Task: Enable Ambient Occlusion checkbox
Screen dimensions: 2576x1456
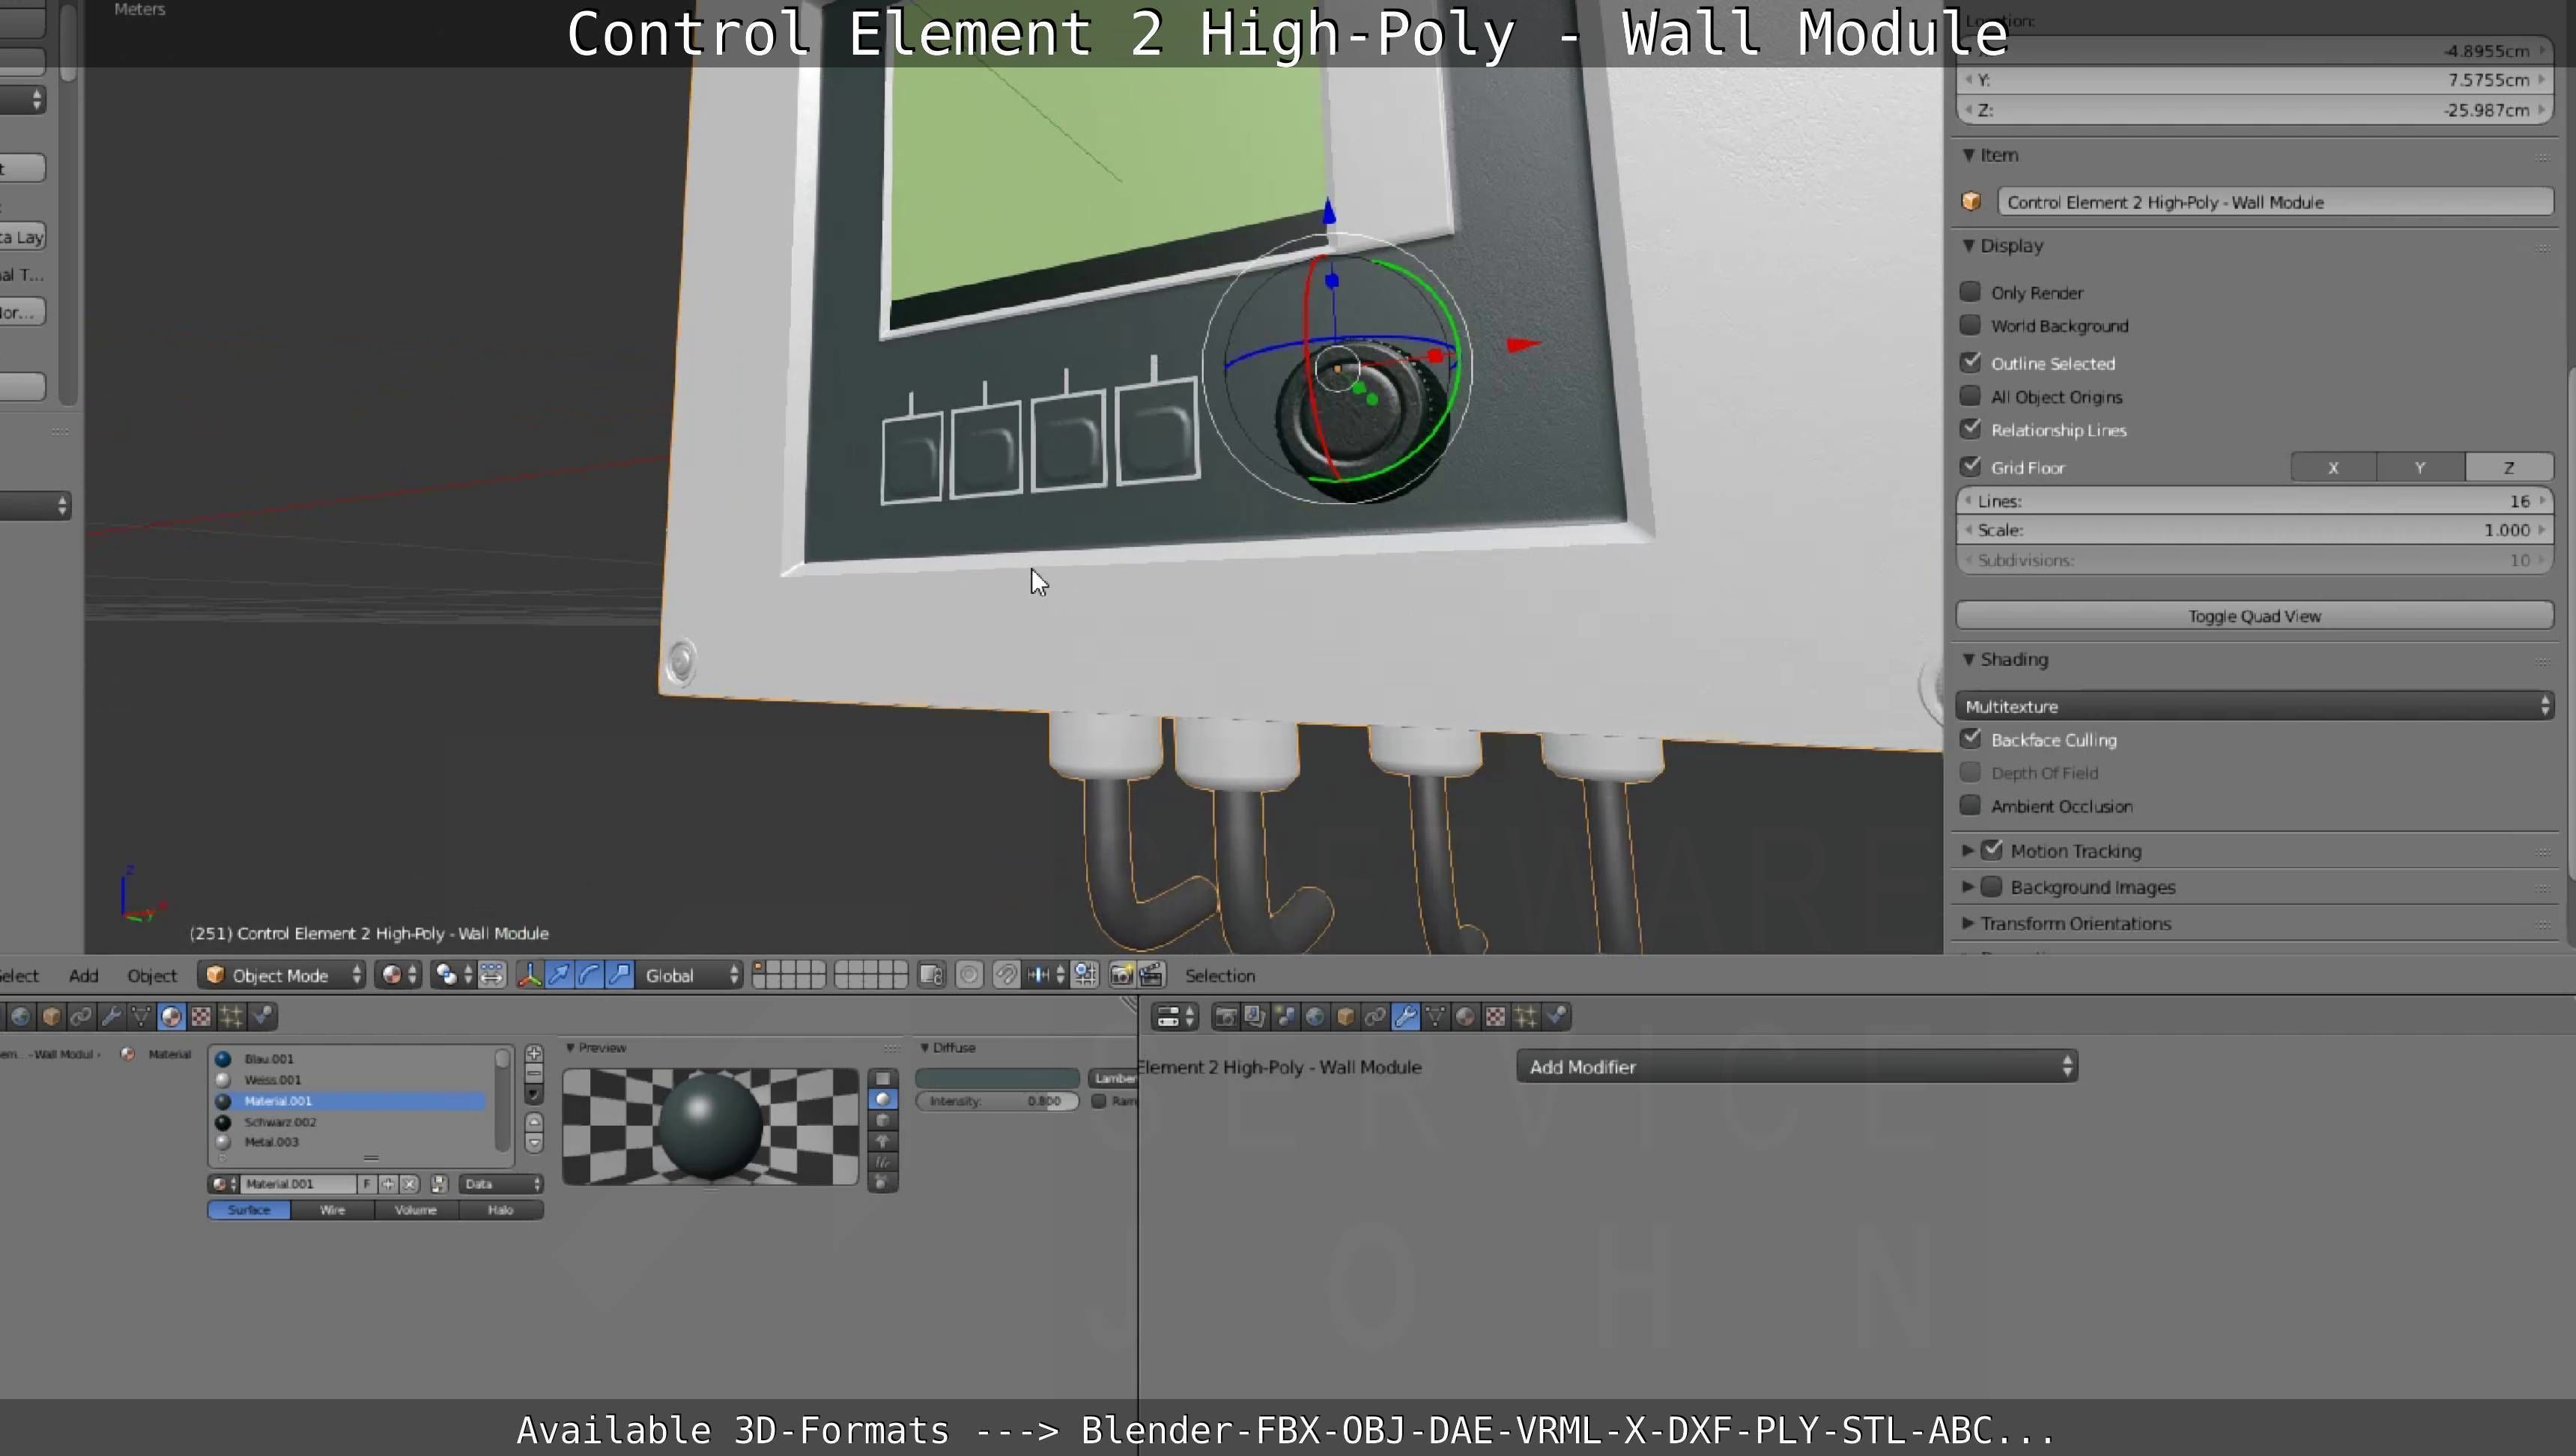Action: [x=1970, y=805]
